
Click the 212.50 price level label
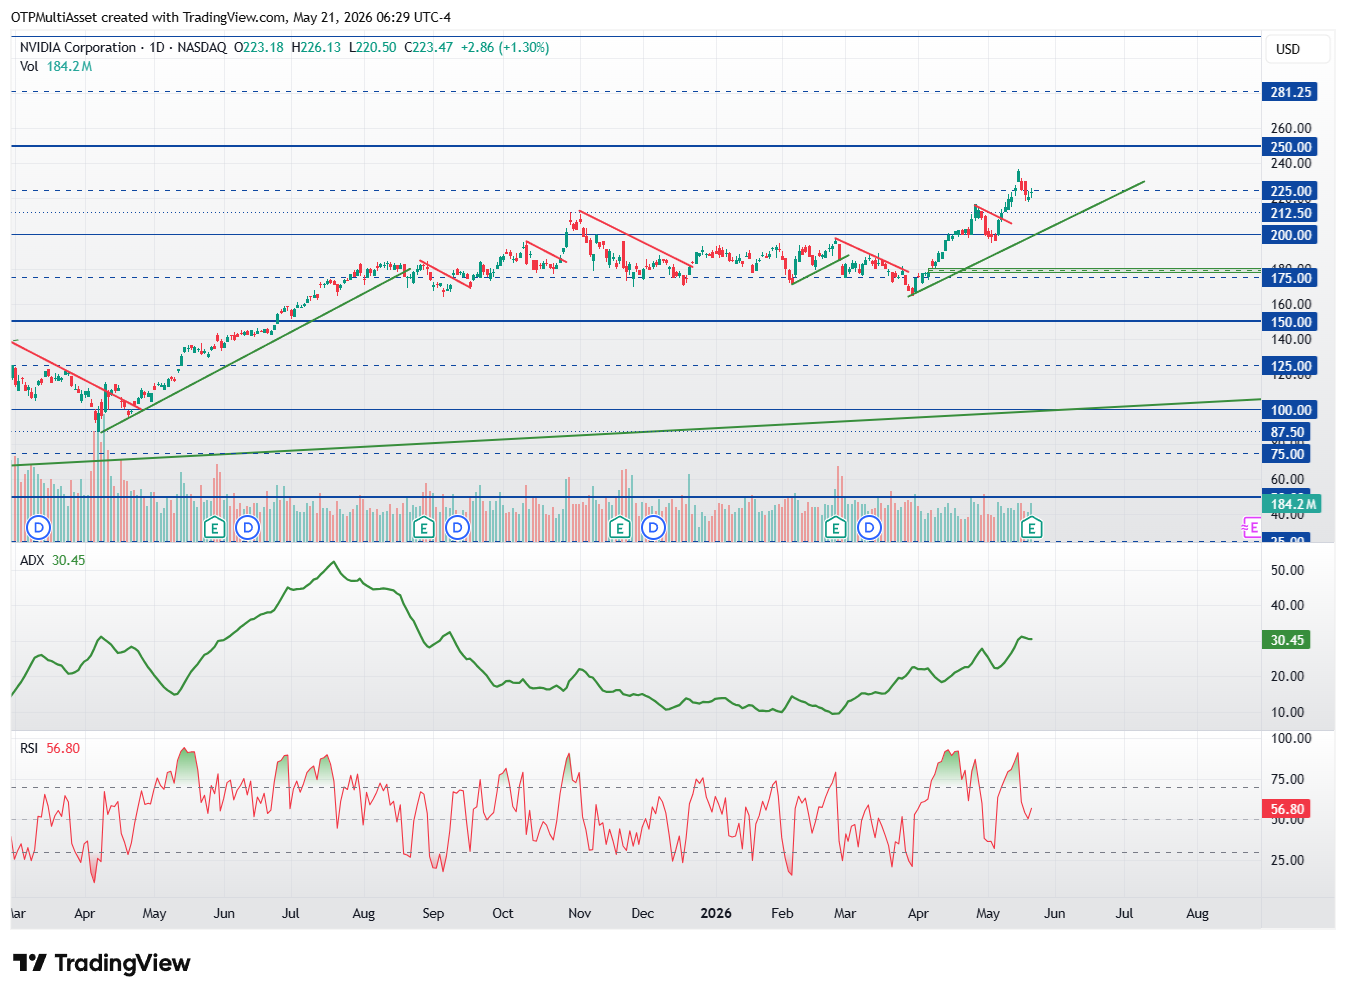pyautogui.click(x=1290, y=213)
